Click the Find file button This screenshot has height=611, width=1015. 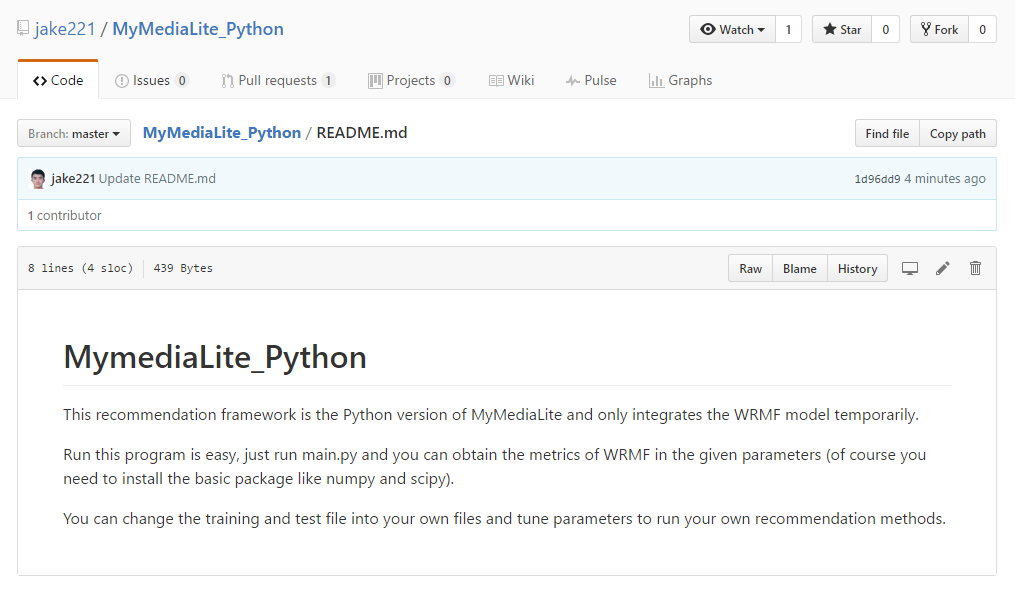pos(887,133)
